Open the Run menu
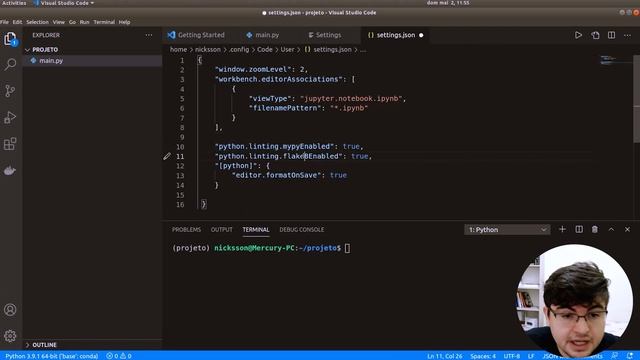The width and height of the screenshot is (640, 360). [x=84, y=22]
